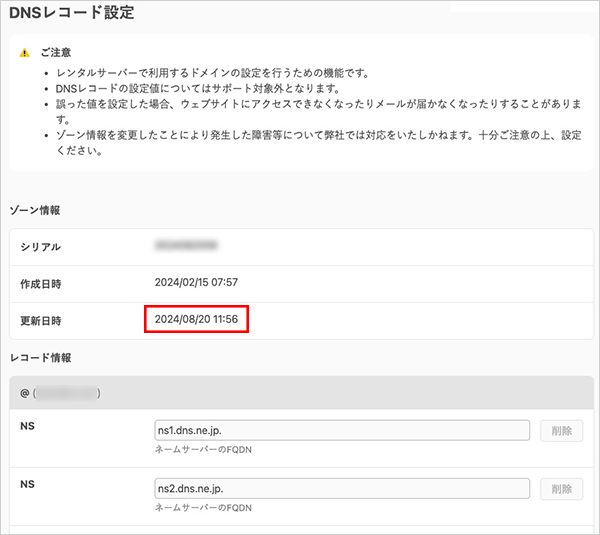Click the @ domain record group header
The height and width of the screenshot is (535, 600).
(x=60, y=393)
